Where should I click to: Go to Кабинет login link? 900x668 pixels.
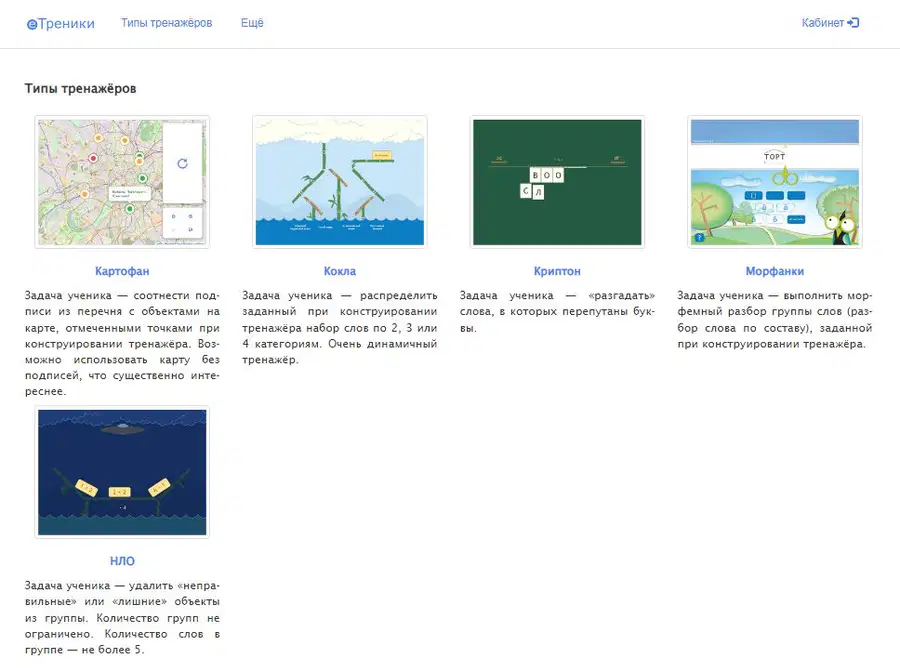click(830, 23)
